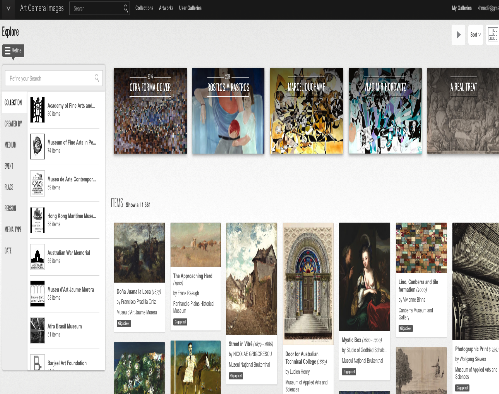Open the village street painting thumbnail
499x394 pixels.
[x=251, y=279]
